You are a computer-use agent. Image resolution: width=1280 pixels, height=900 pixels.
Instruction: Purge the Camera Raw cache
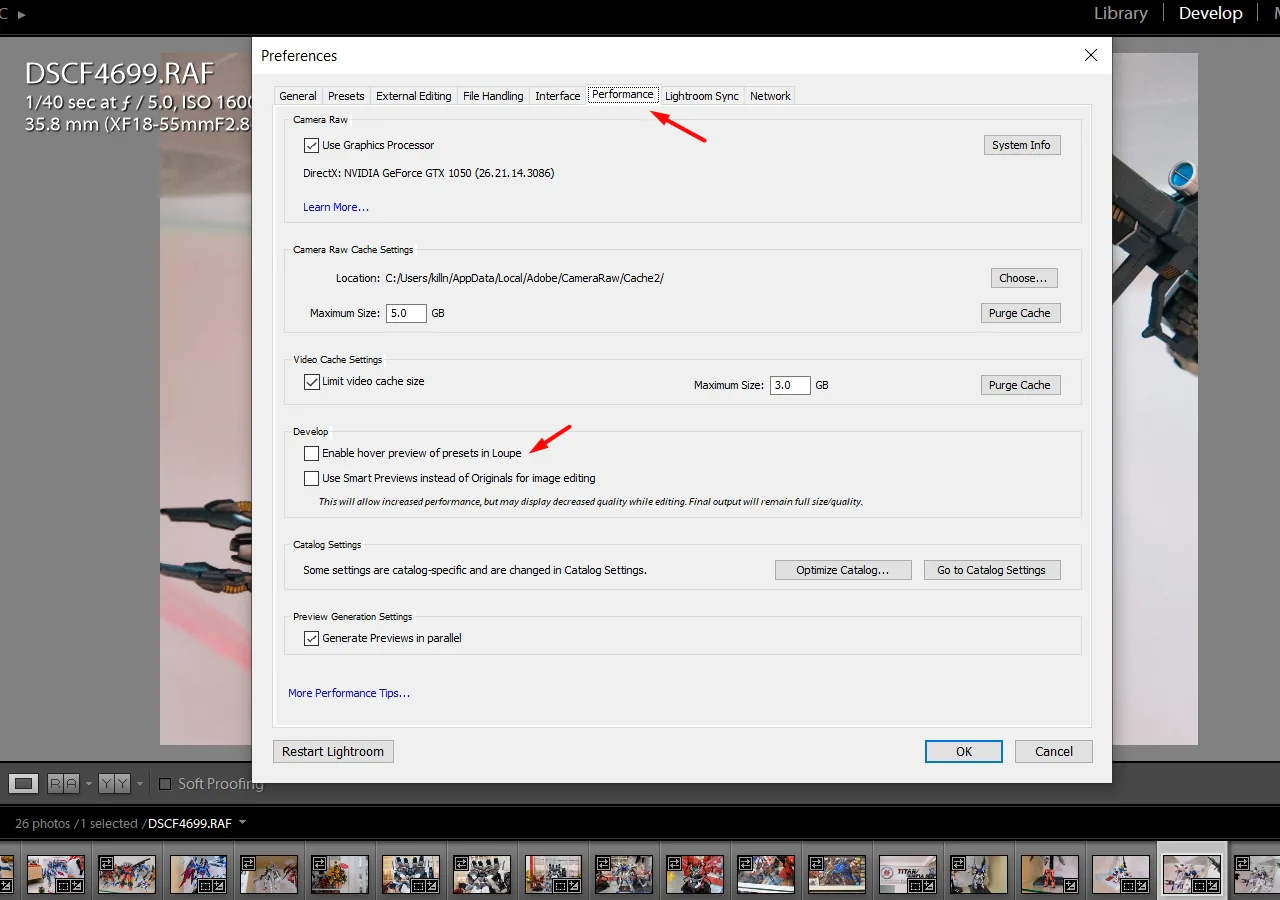[1019, 313]
